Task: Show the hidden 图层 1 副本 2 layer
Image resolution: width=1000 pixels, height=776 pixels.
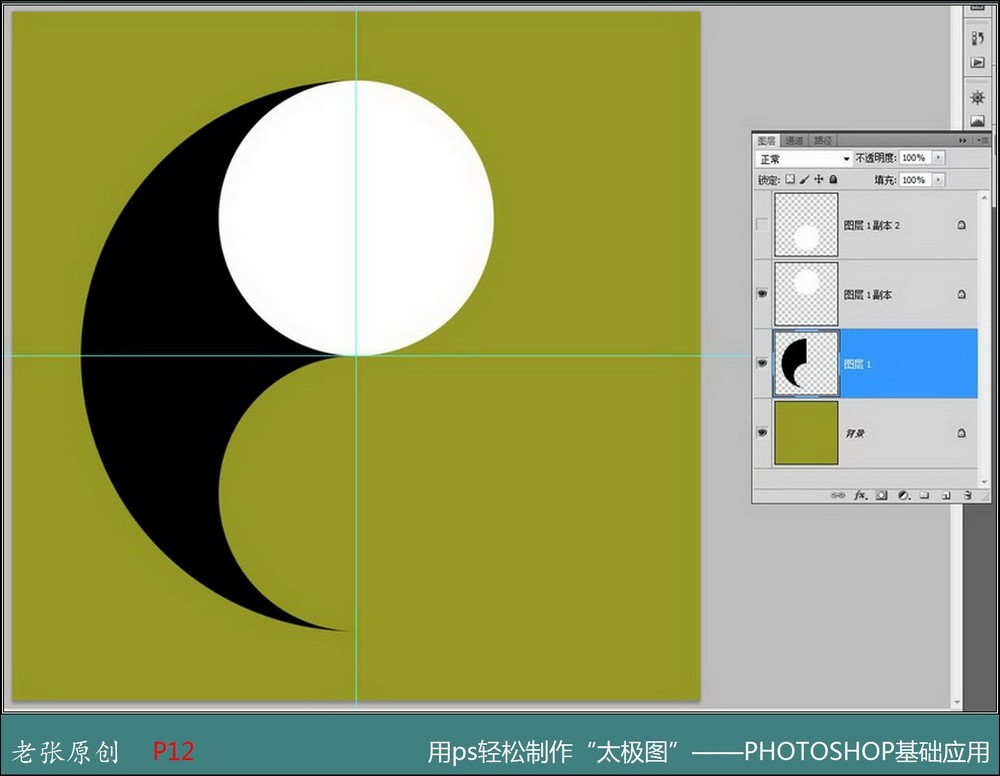Action: pyautogui.click(x=761, y=224)
